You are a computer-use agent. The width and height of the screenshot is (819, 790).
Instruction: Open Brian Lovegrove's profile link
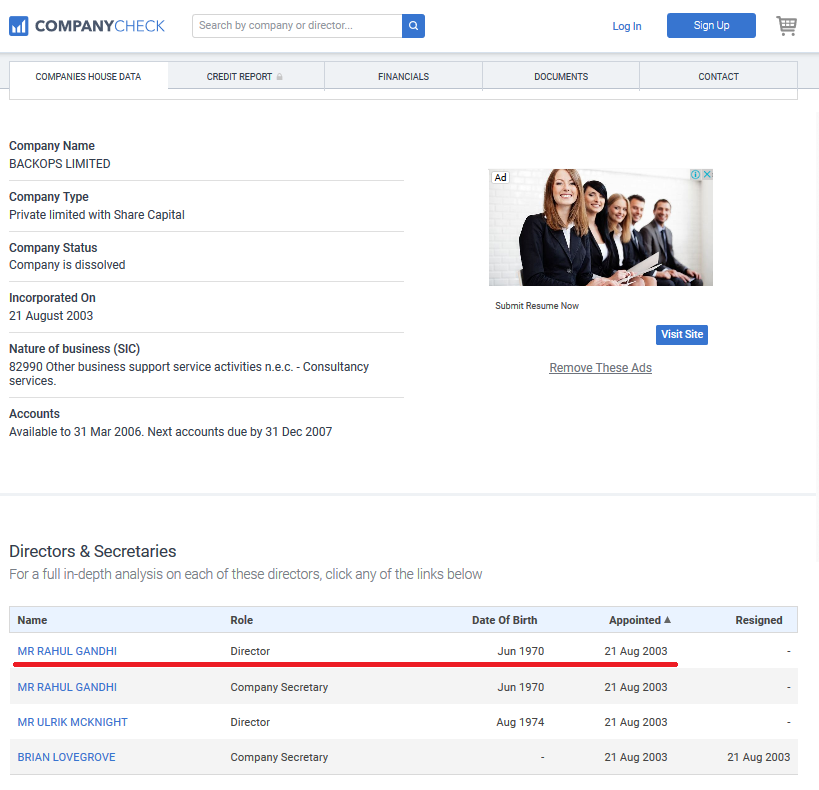click(66, 757)
